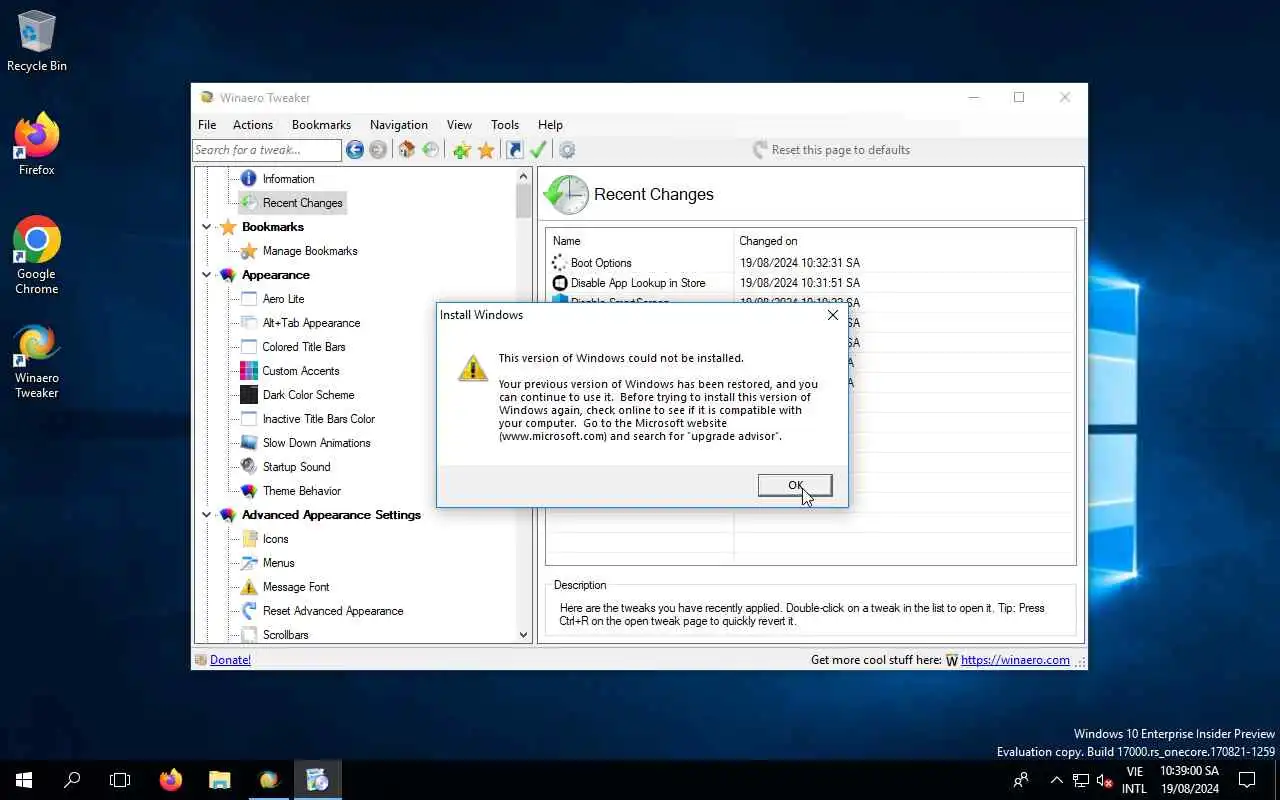1280x800 pixels.
Task: Select Colored Title Bars tree item
Action: (304, 347)
